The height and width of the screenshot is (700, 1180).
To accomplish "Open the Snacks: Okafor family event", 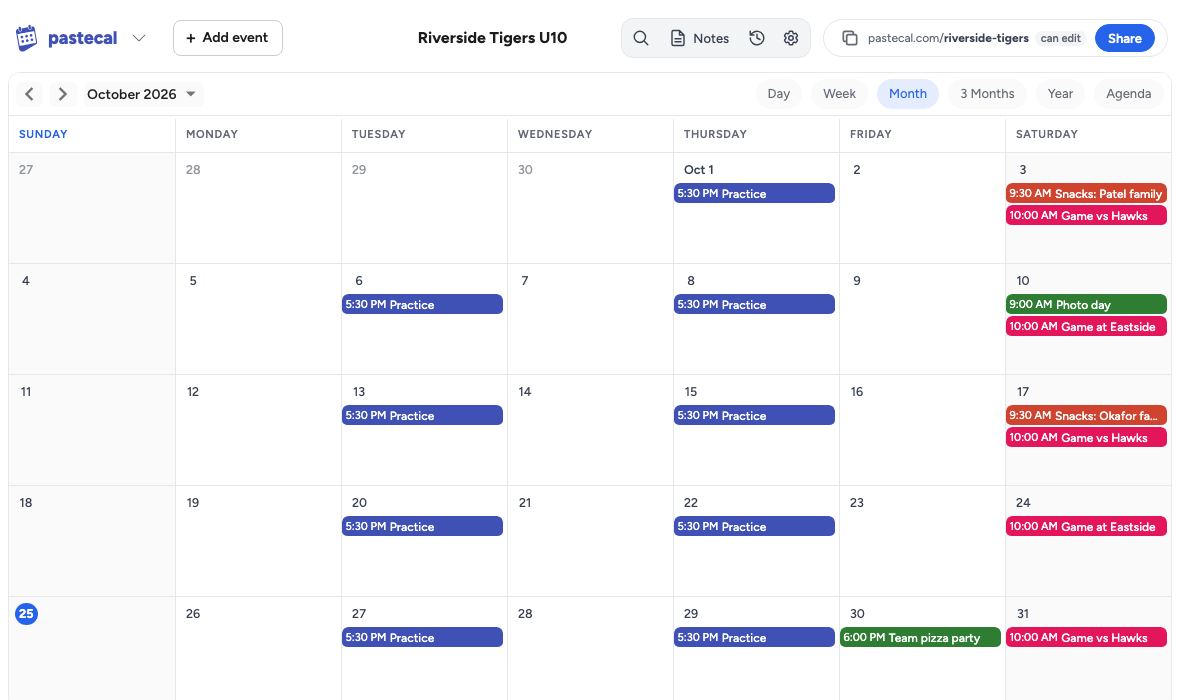I will [1086, 415].
